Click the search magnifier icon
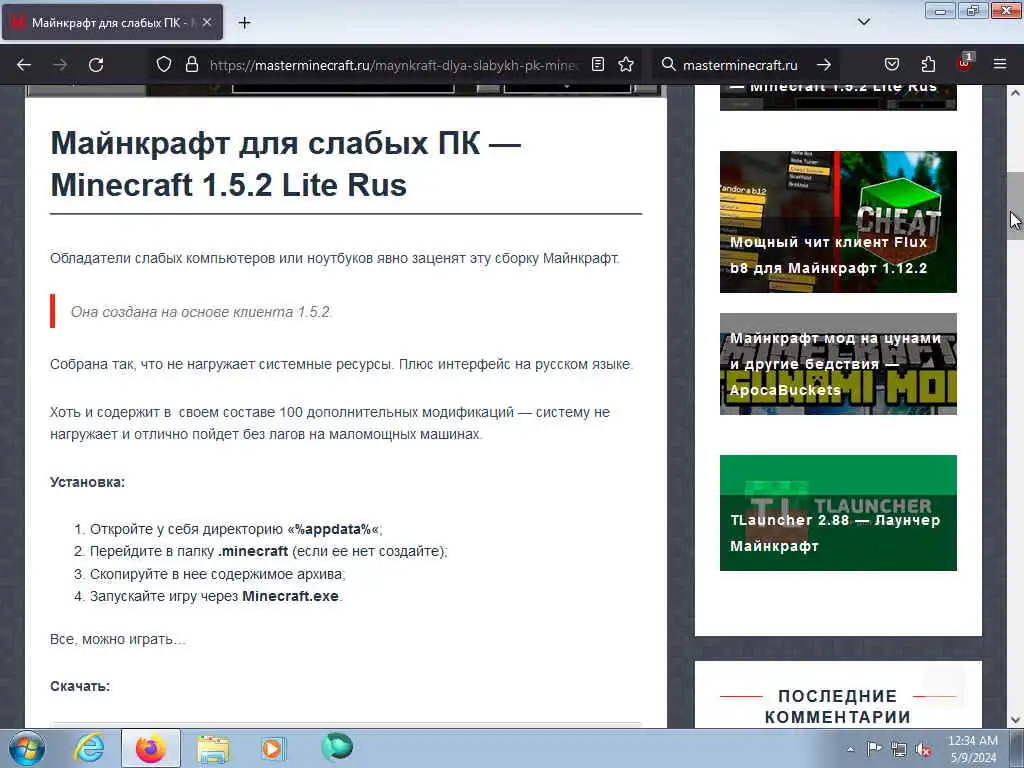This screenshot has width=1024, height=768. tap(668, 64)
